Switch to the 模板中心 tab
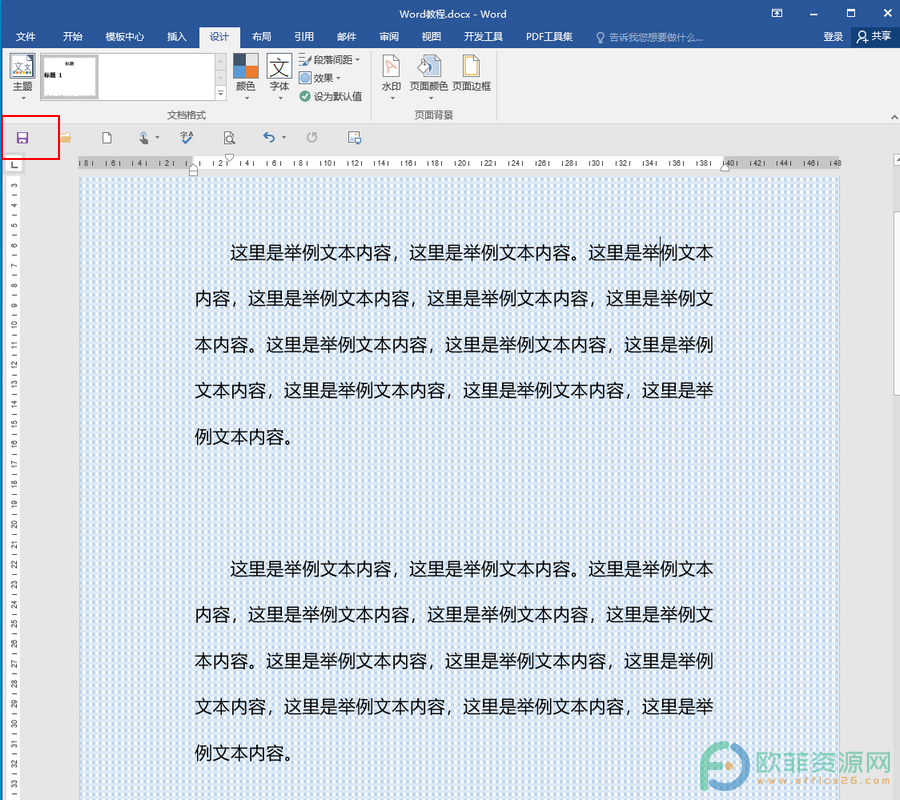The image size is (900, 800). pyautogui.click(x=125, y=37)
